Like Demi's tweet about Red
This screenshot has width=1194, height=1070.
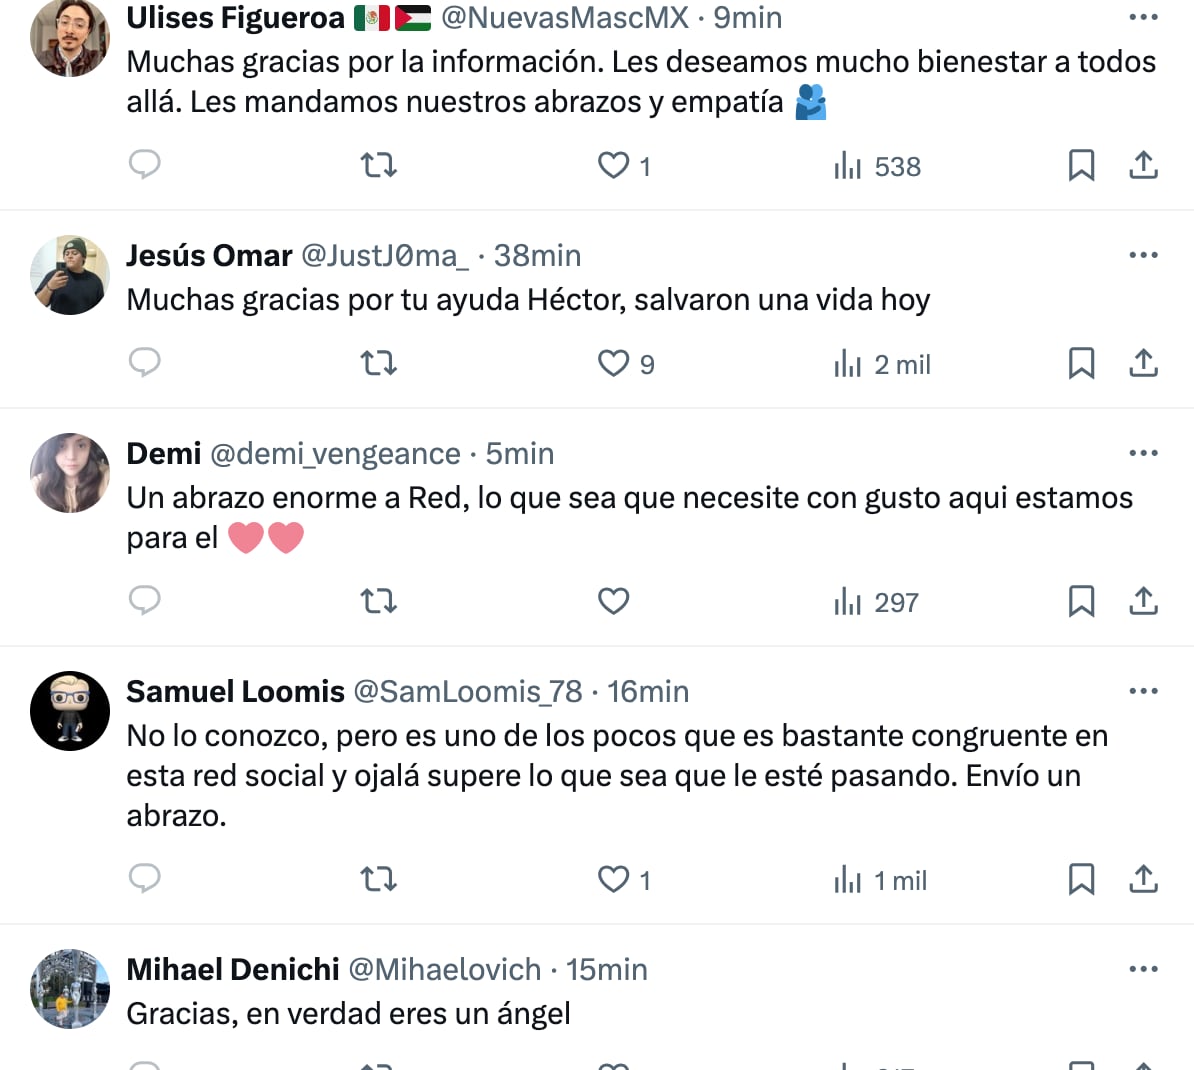point(613,601)
